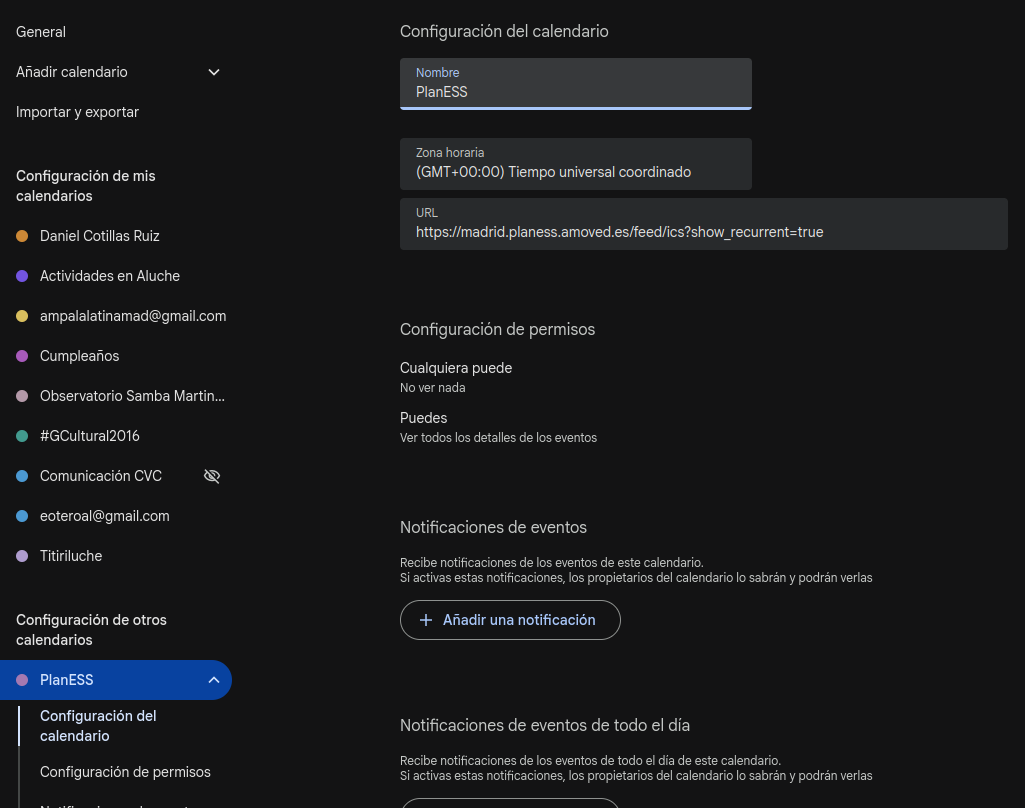Viewport: 1025px width, 808px height.
Task: Click the Nombre text field
Action: [x=575, y=91]
